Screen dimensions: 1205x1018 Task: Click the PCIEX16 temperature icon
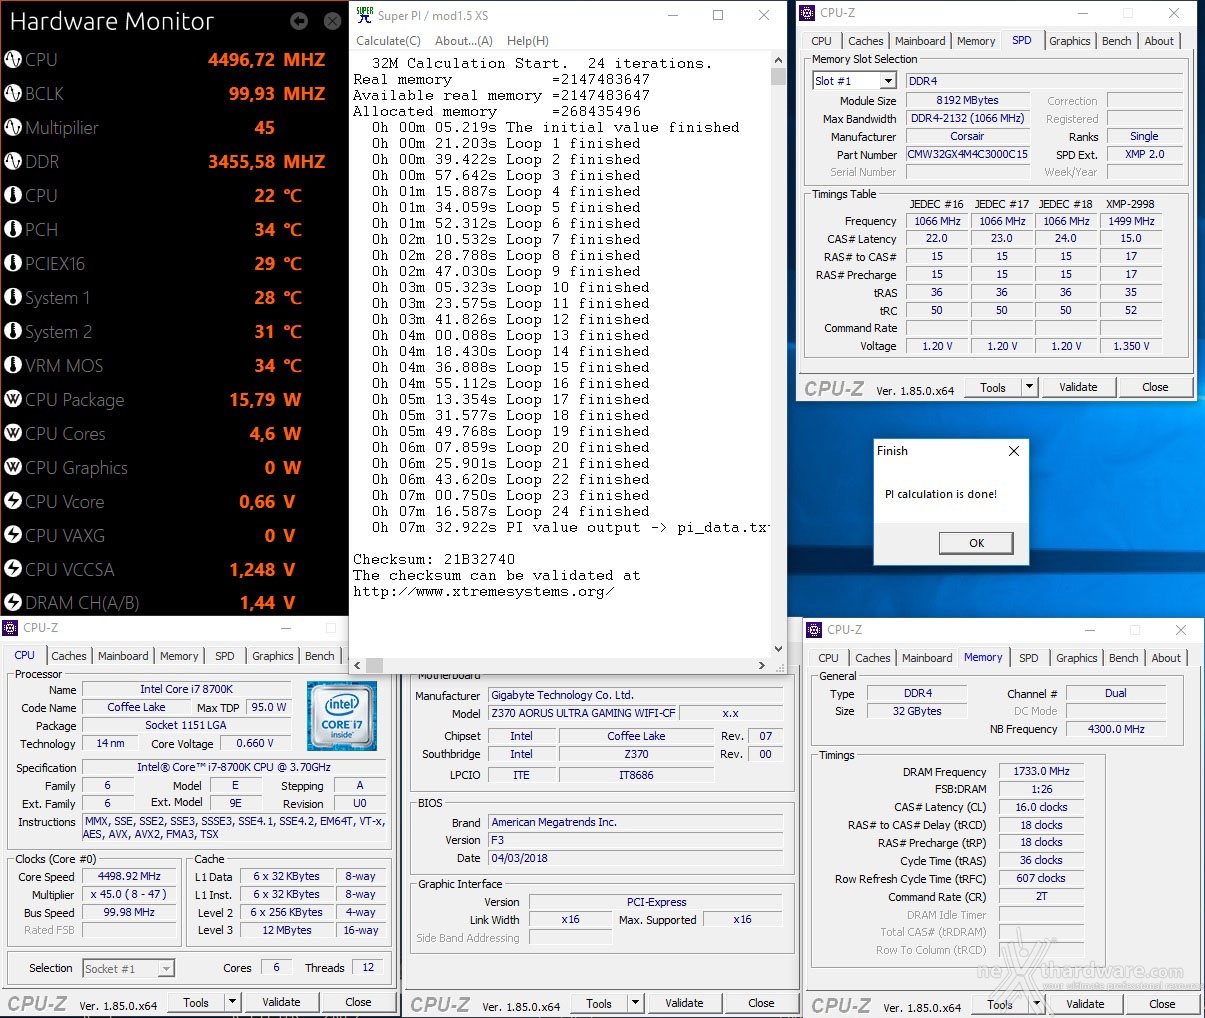coord(13,263)
